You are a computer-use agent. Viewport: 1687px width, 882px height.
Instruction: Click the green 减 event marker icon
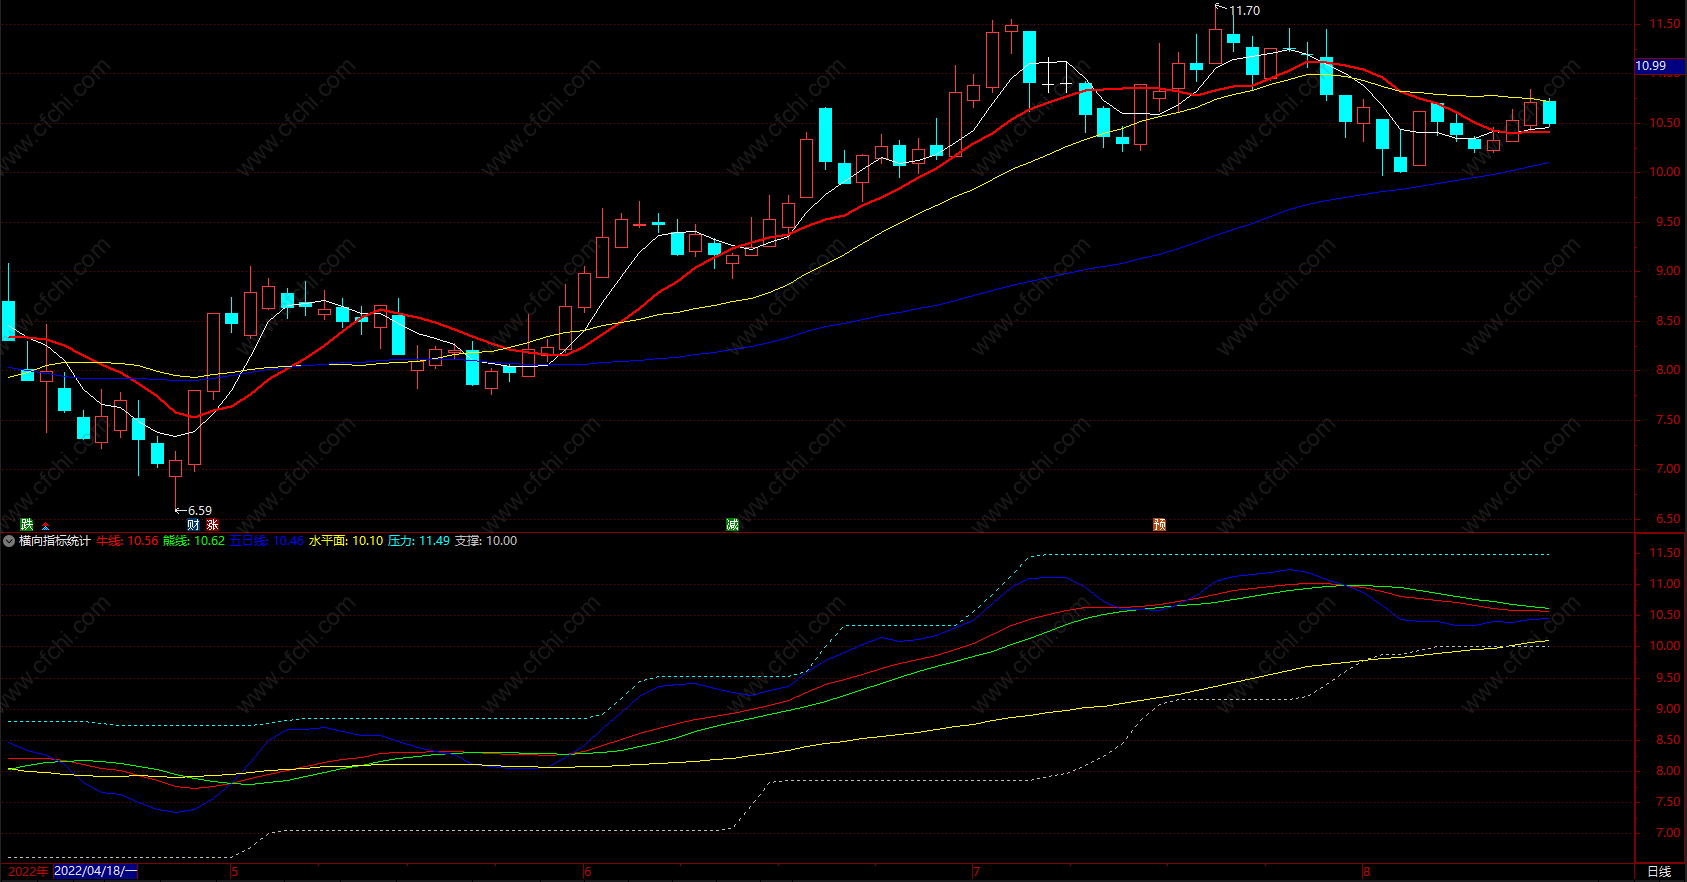732,524
